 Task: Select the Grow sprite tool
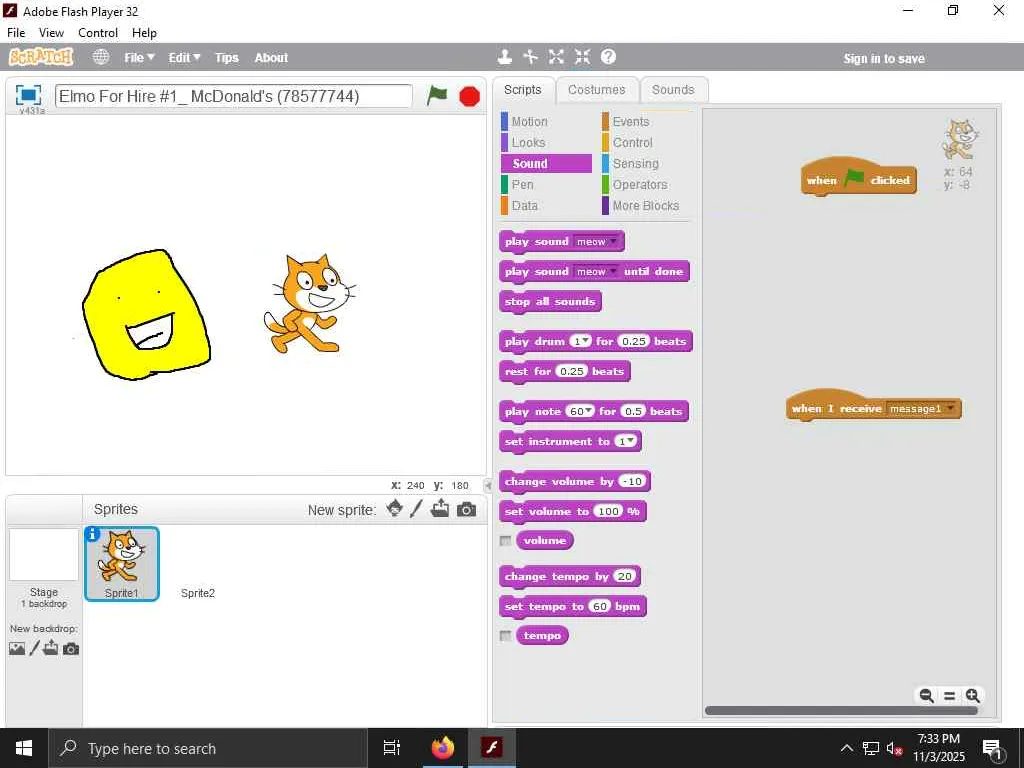(556, 57)
